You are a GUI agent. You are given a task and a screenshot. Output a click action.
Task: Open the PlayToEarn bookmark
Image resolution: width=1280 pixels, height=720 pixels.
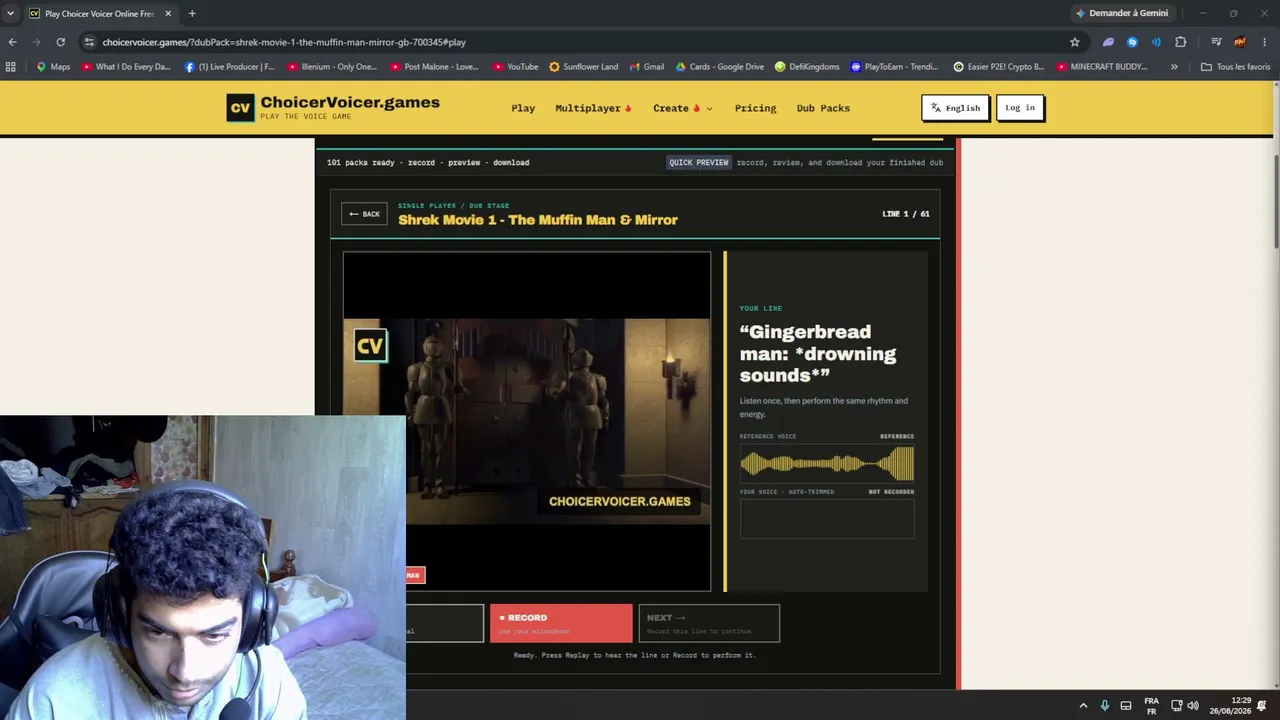894,67
